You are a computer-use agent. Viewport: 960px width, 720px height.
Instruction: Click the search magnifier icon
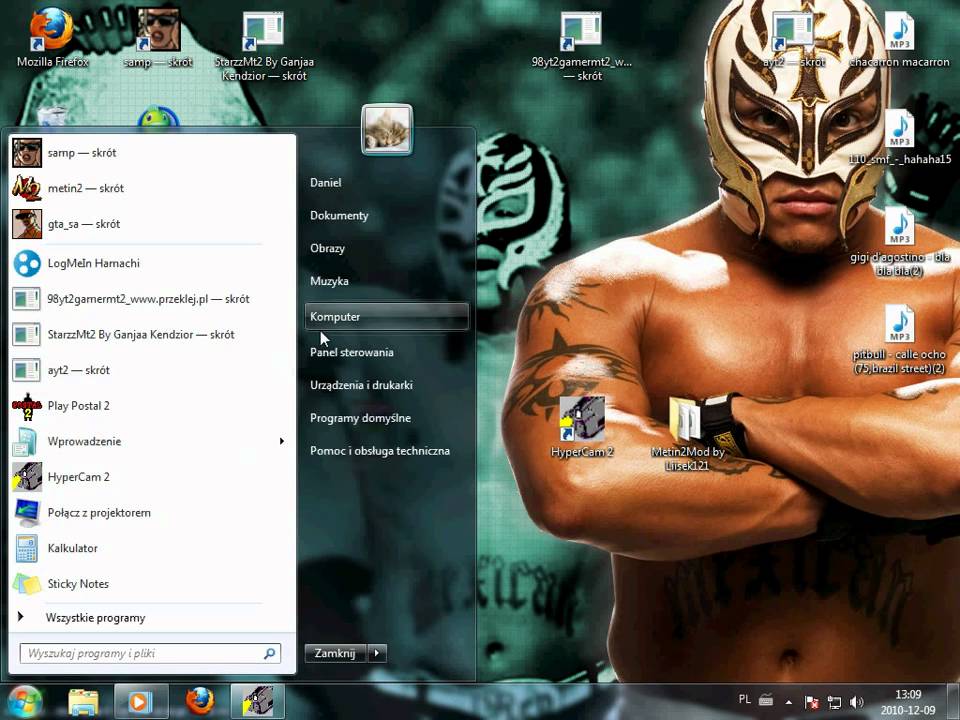tap(269, 653)
